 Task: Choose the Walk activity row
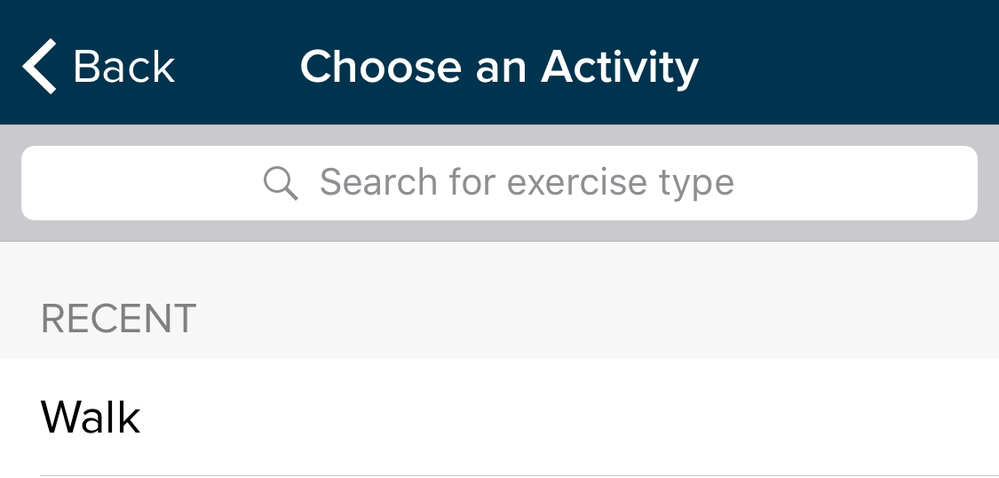[500, 417]
